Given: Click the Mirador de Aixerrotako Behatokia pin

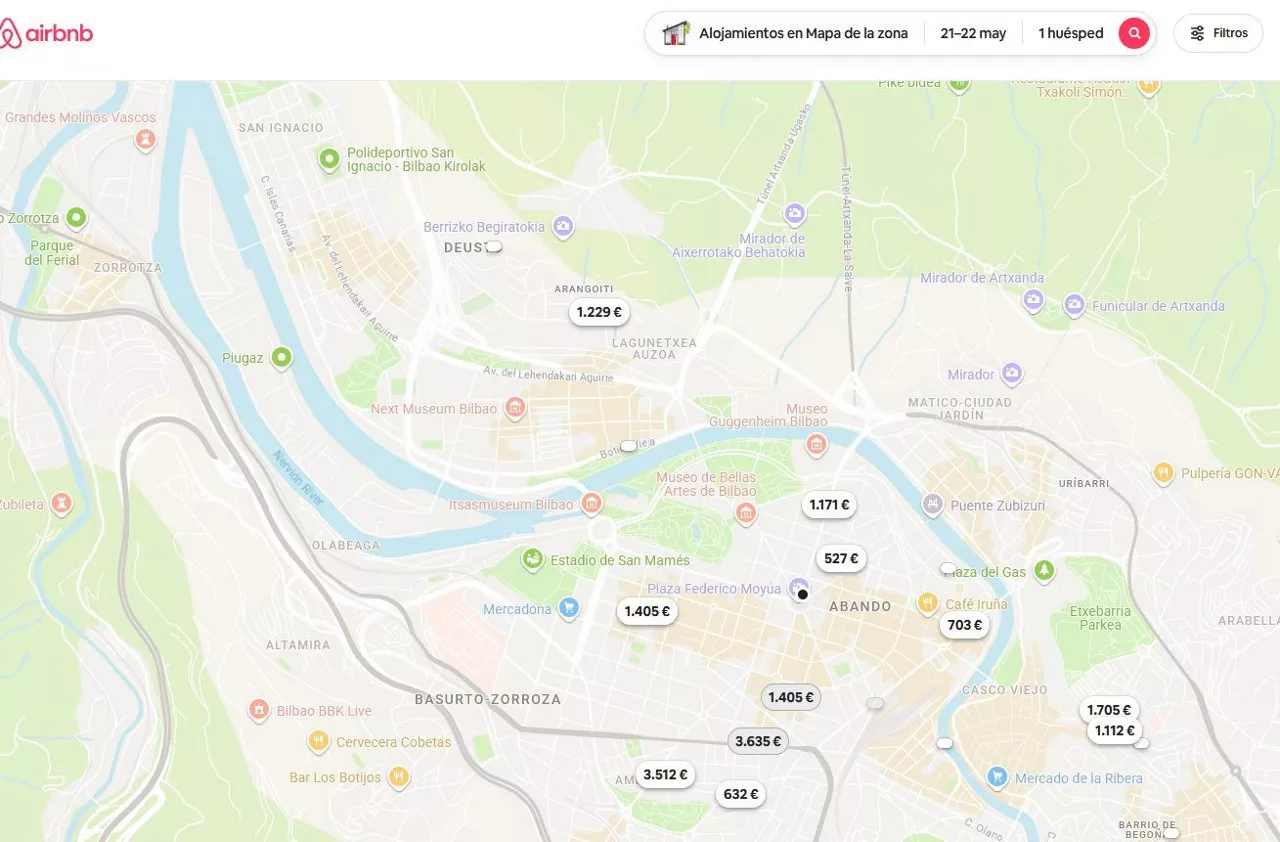Looking at the screenshot, I should tap(795, 213).
